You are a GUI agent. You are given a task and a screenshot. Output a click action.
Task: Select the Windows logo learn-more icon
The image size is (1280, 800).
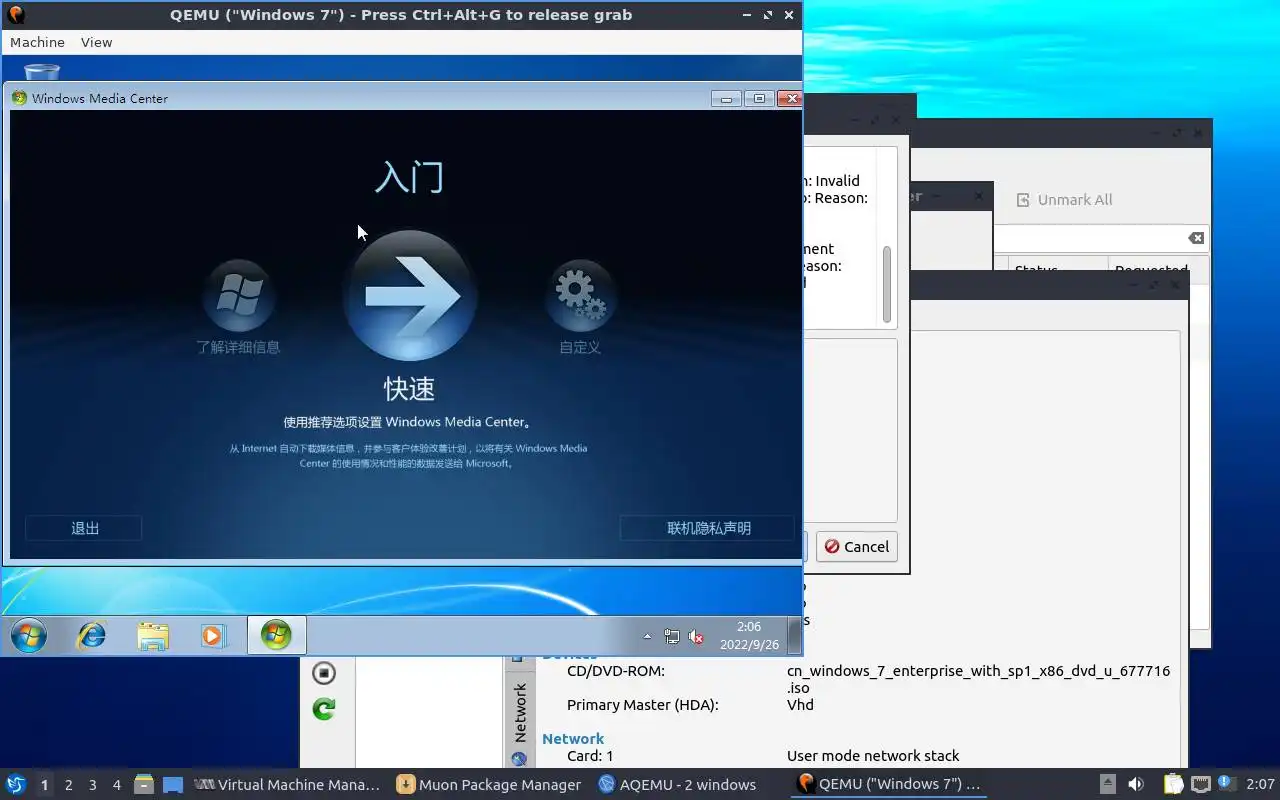point(239,295)
